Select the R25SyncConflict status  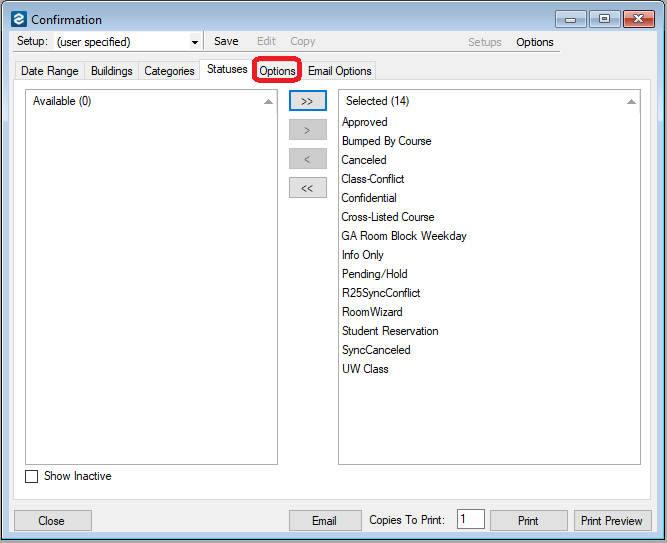click(381, 293)
